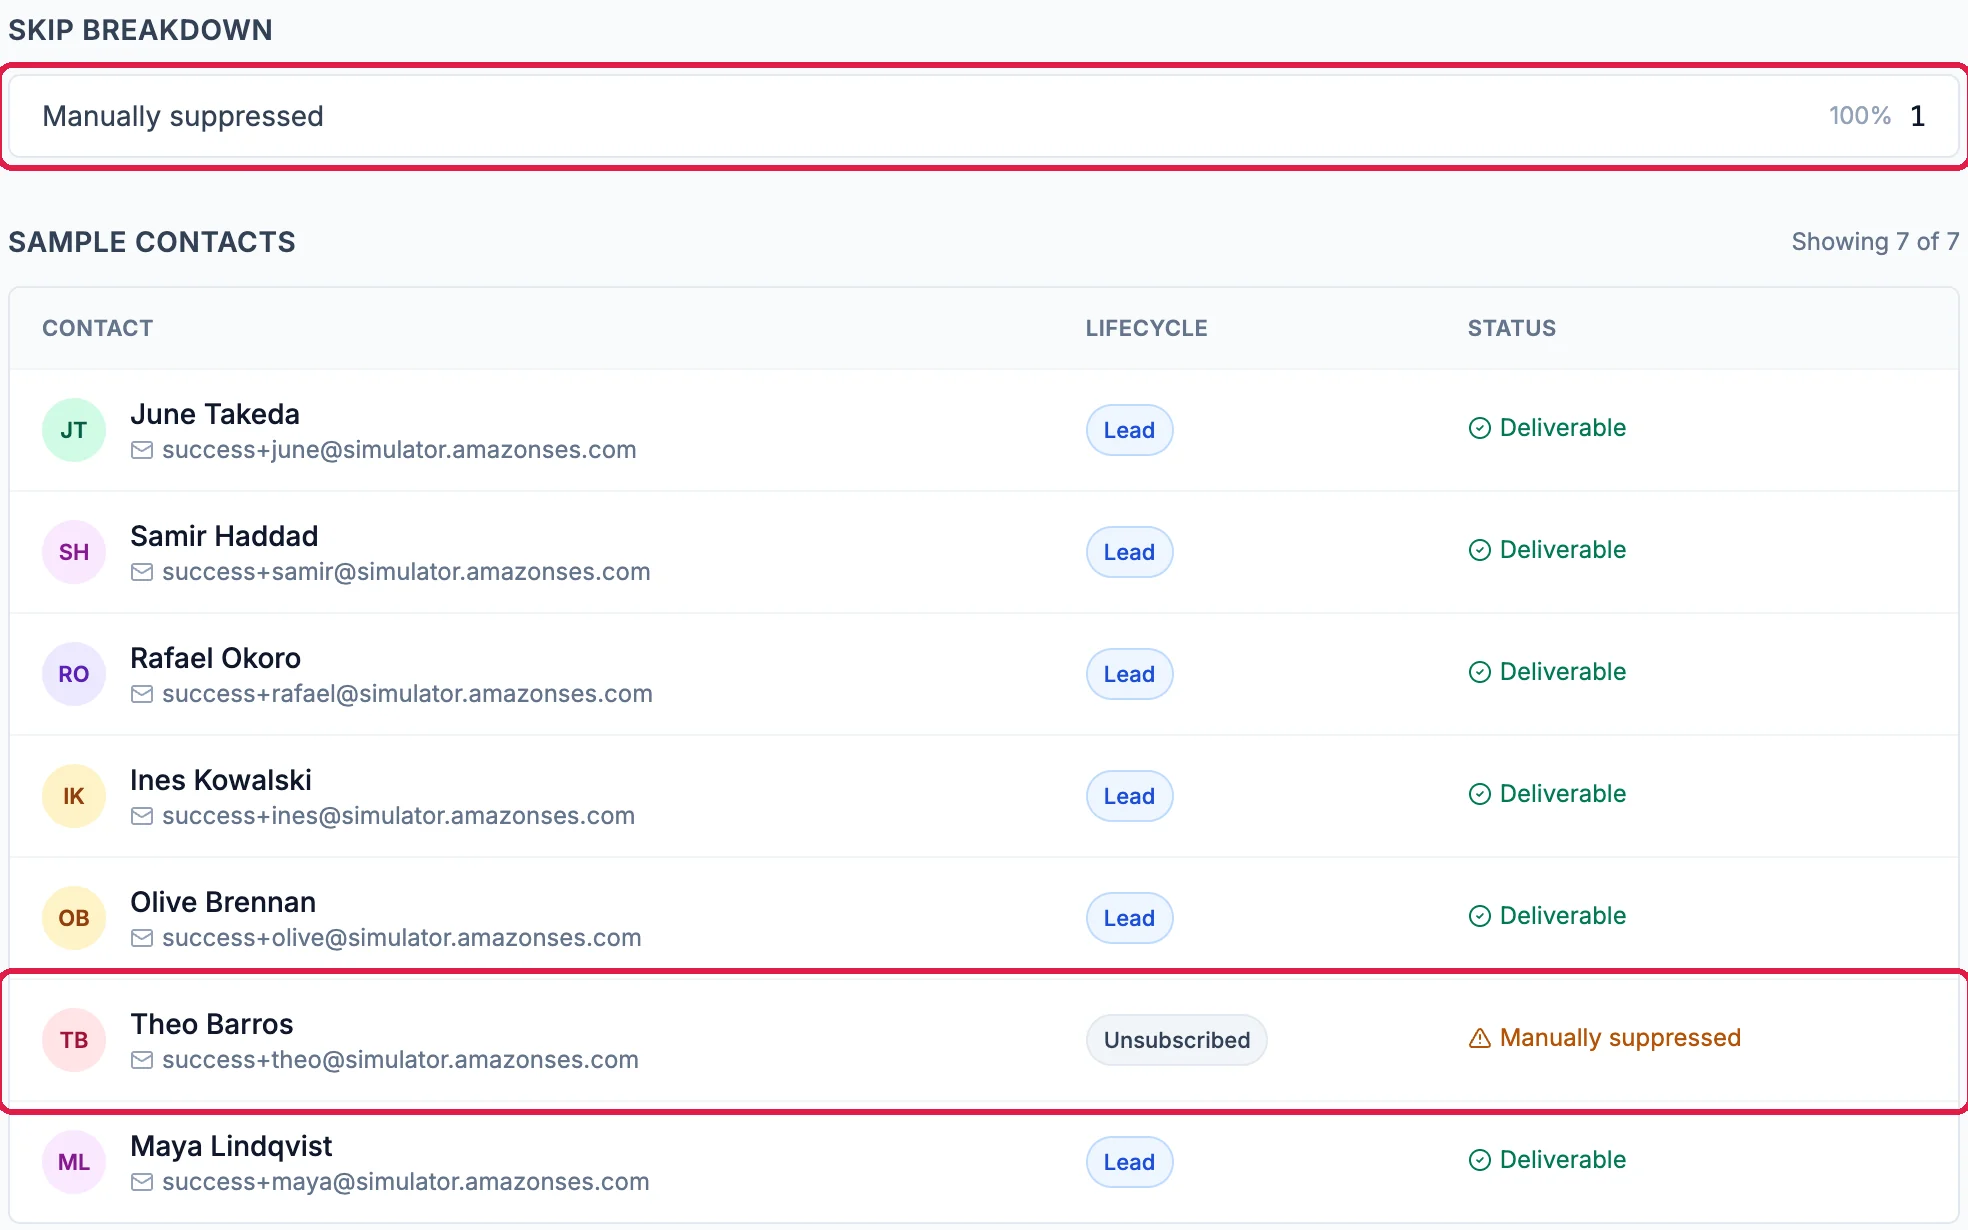Click the name Rafael Okoro
This screenshot has width=1968, height=1230.
coord(215,658)
